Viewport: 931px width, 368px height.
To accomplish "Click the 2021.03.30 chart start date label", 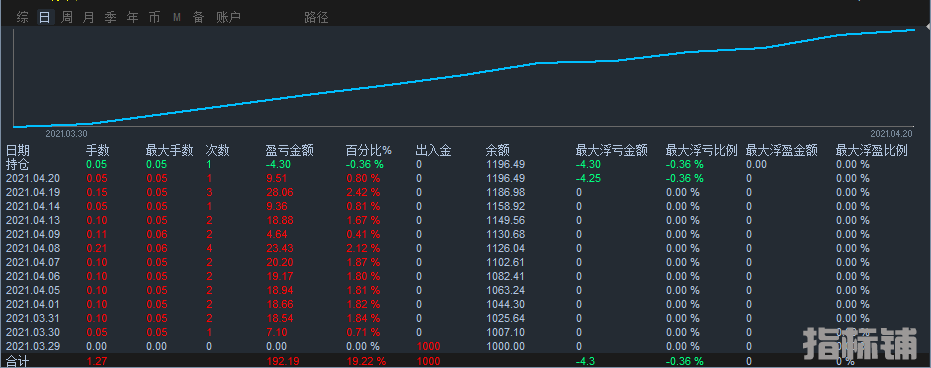I will [x=66, y=134].
